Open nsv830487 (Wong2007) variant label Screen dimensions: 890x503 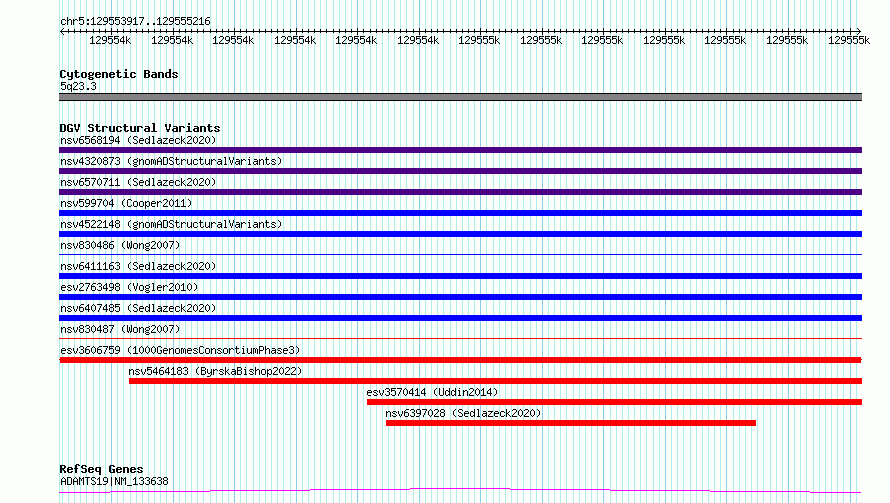(120, 329)
